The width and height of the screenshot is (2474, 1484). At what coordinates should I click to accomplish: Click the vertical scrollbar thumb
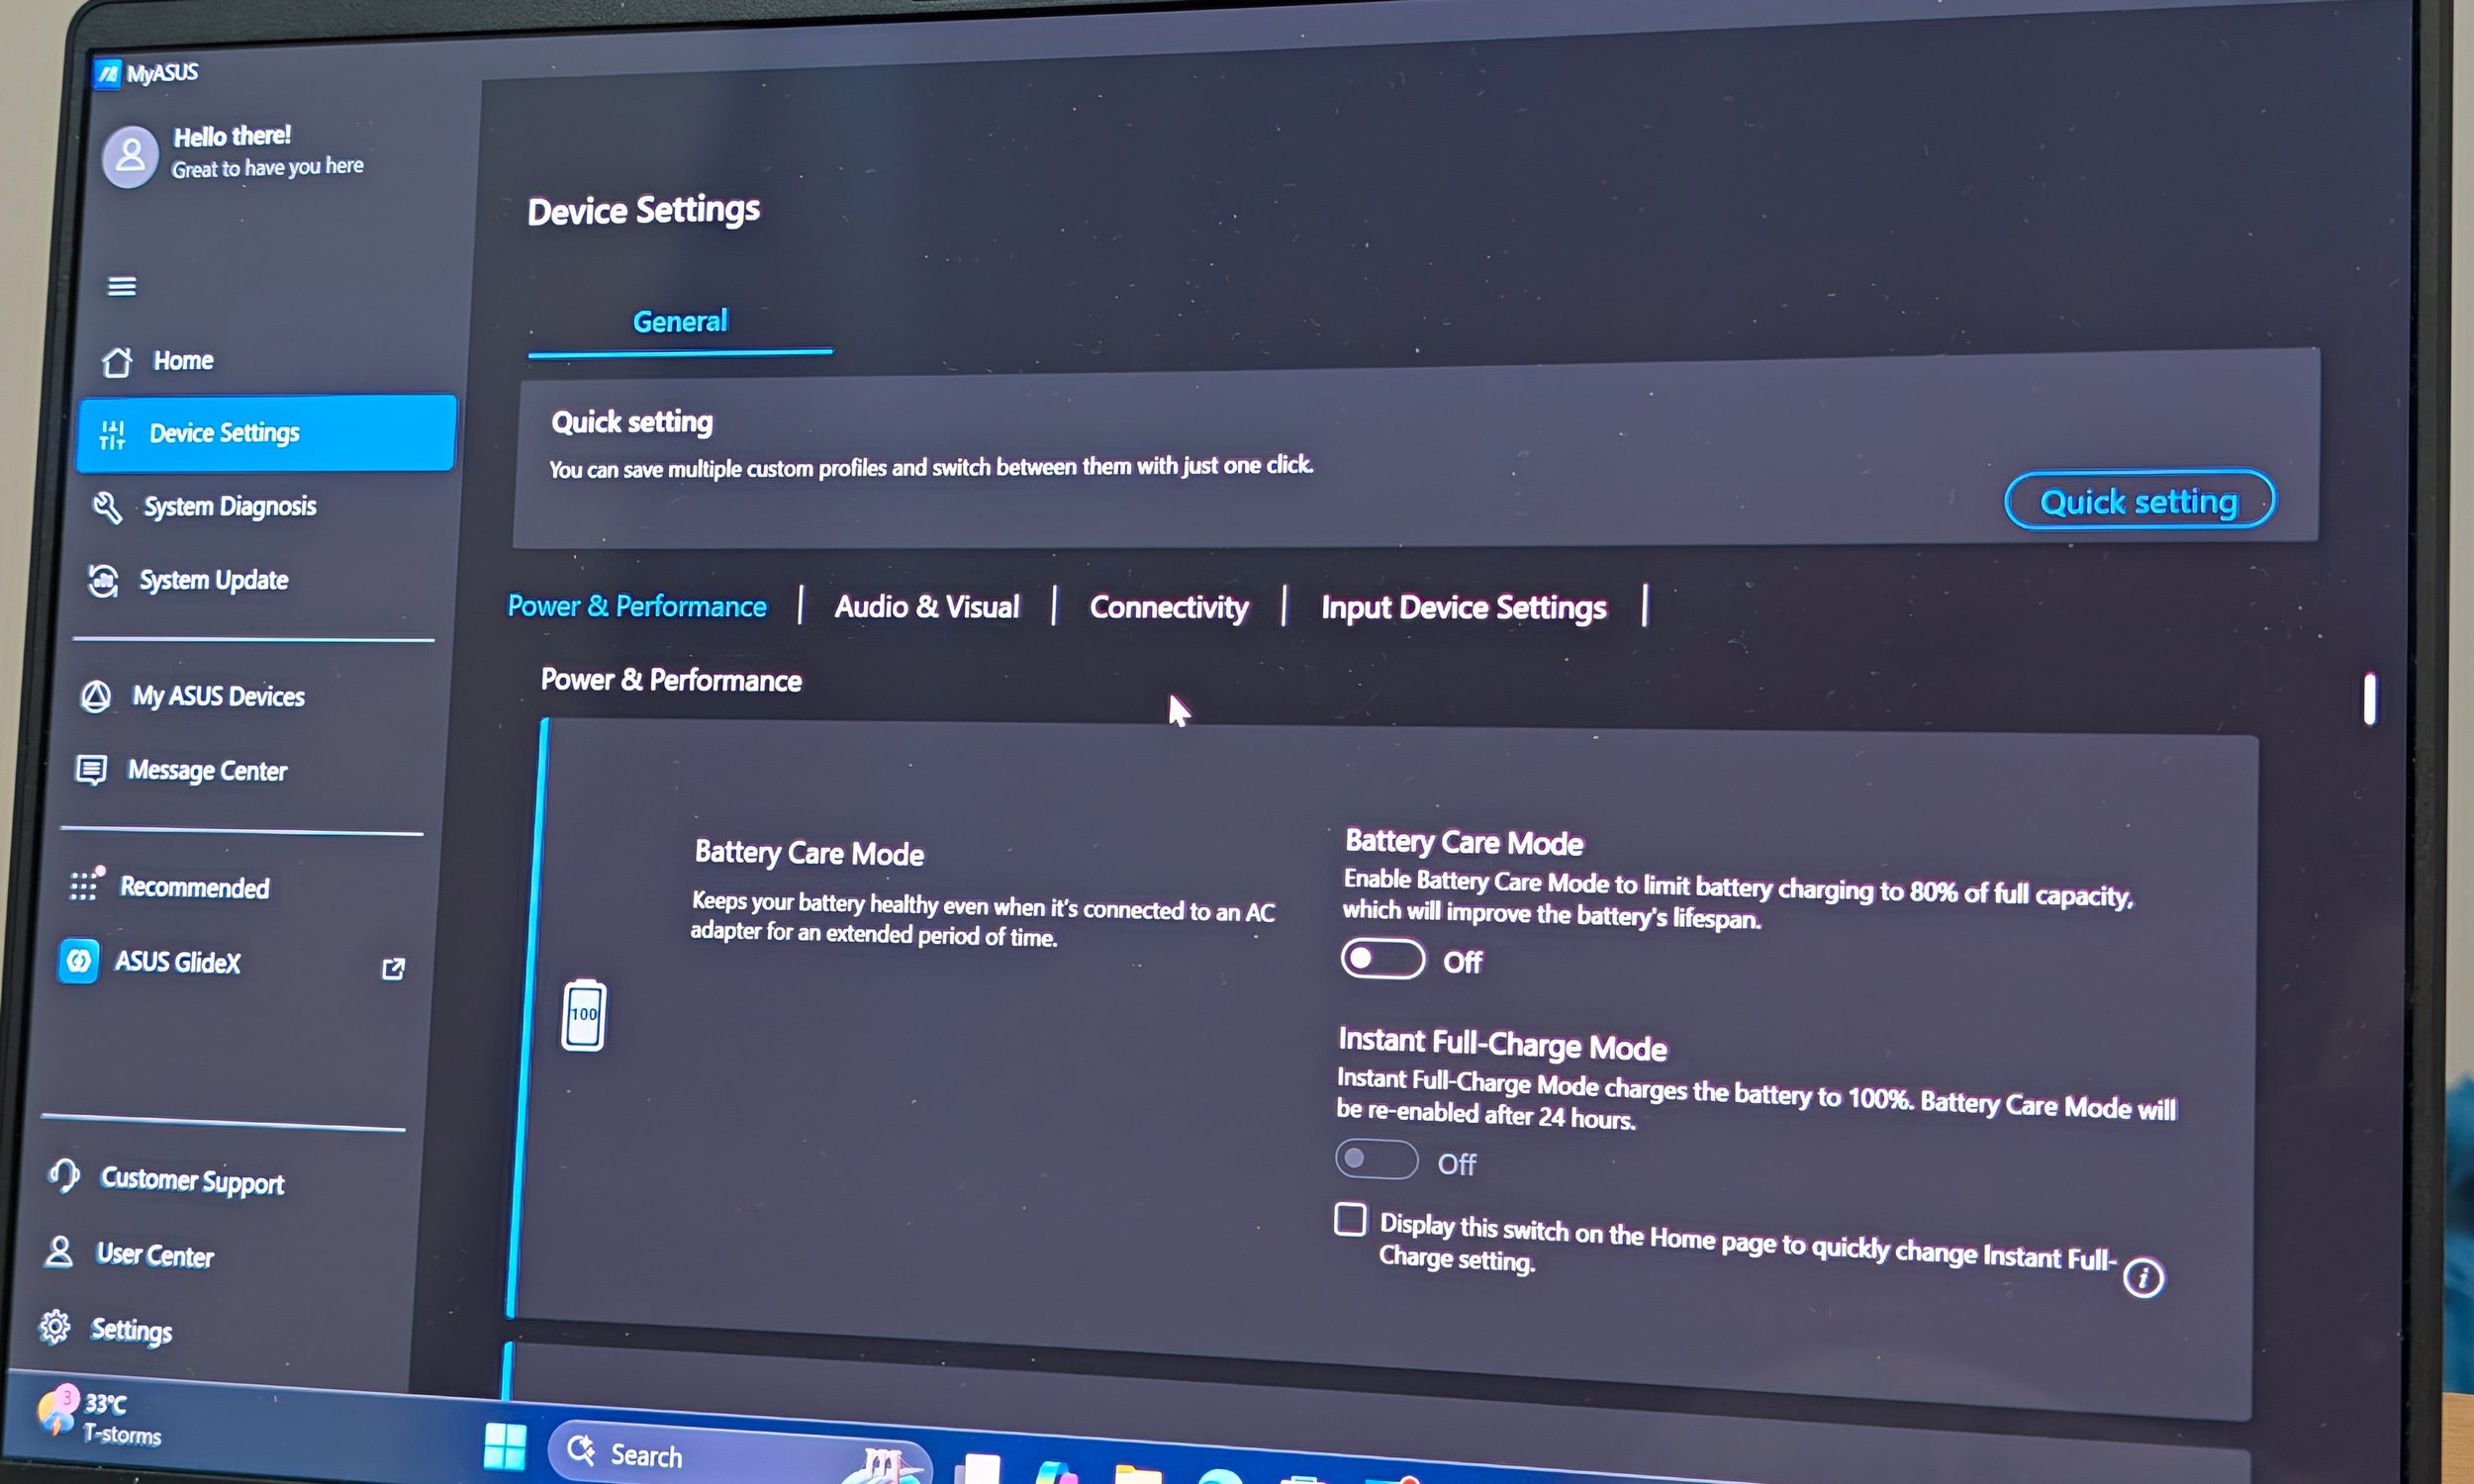pos(2369,698)
